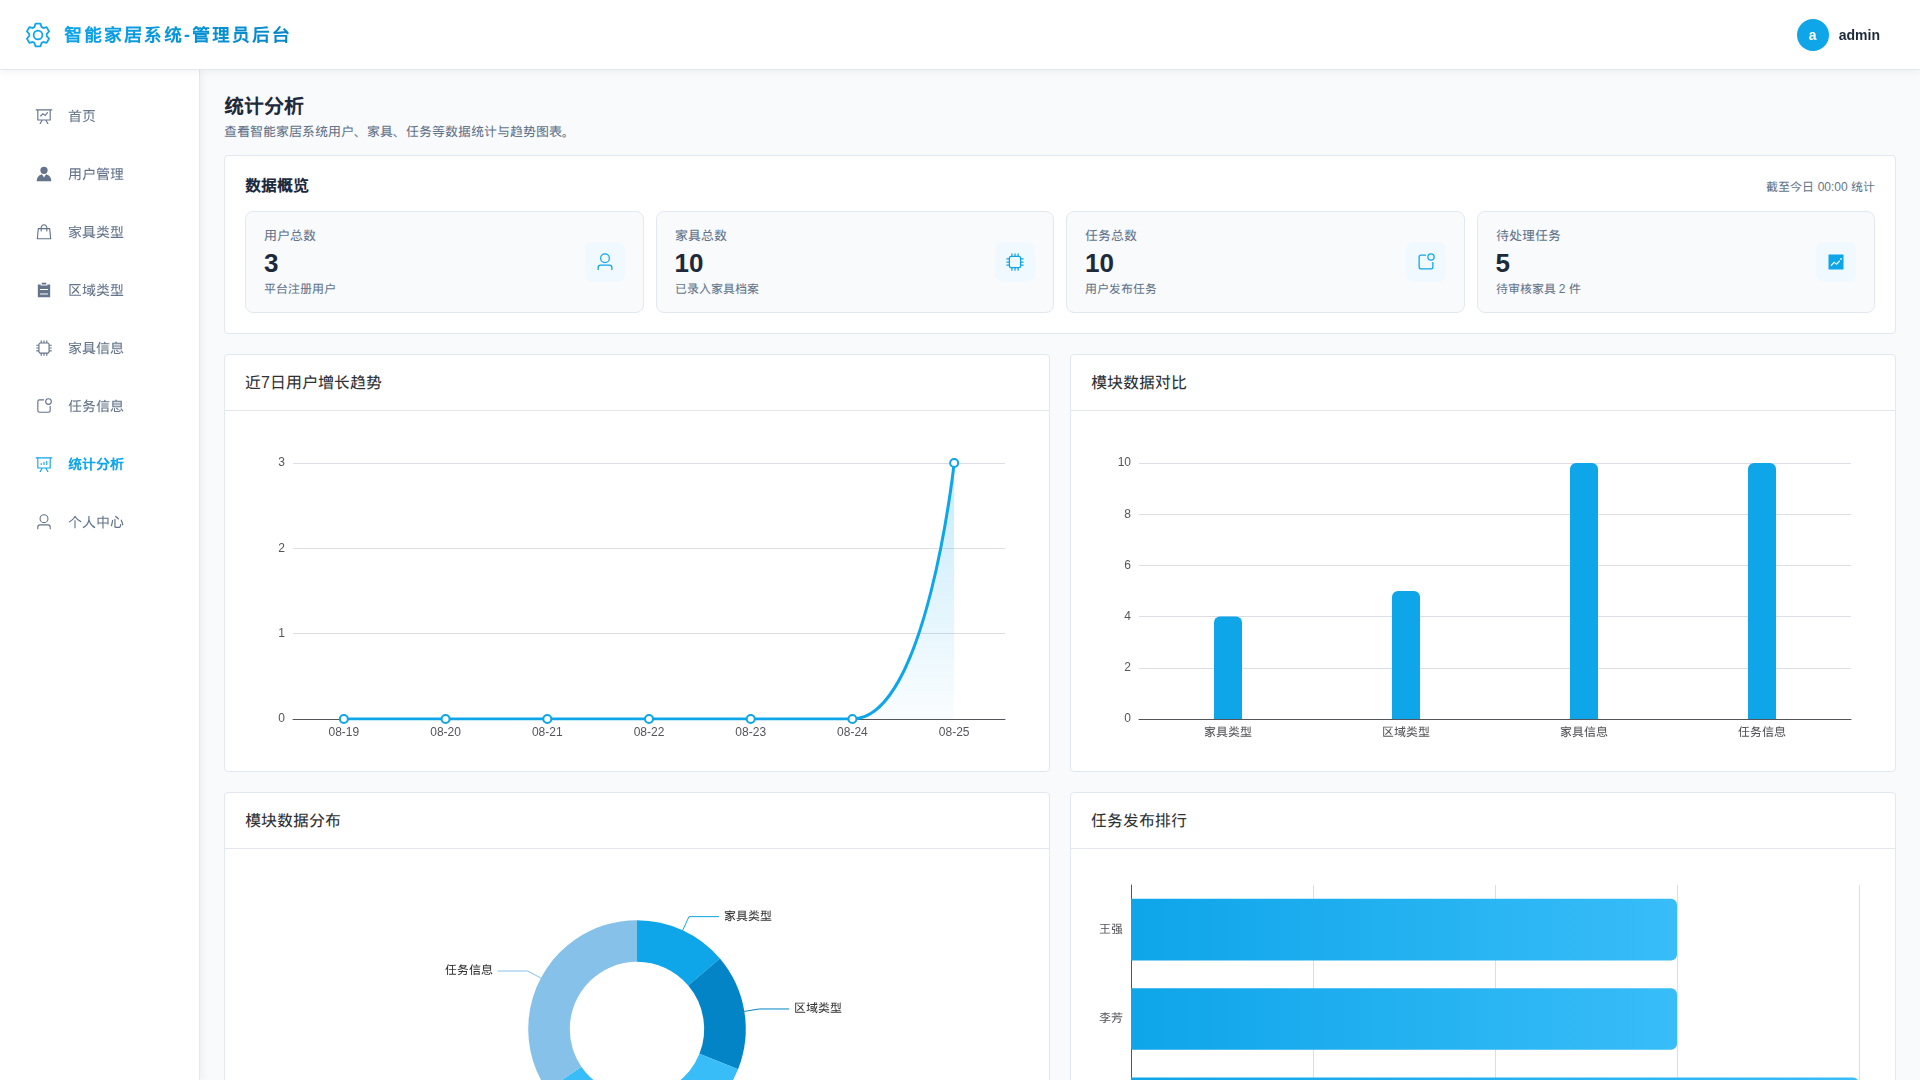This screenshot has width=1920, height=1080.
Task: Click the task icon in 任务总数 card
Action: coord(1426,262)
